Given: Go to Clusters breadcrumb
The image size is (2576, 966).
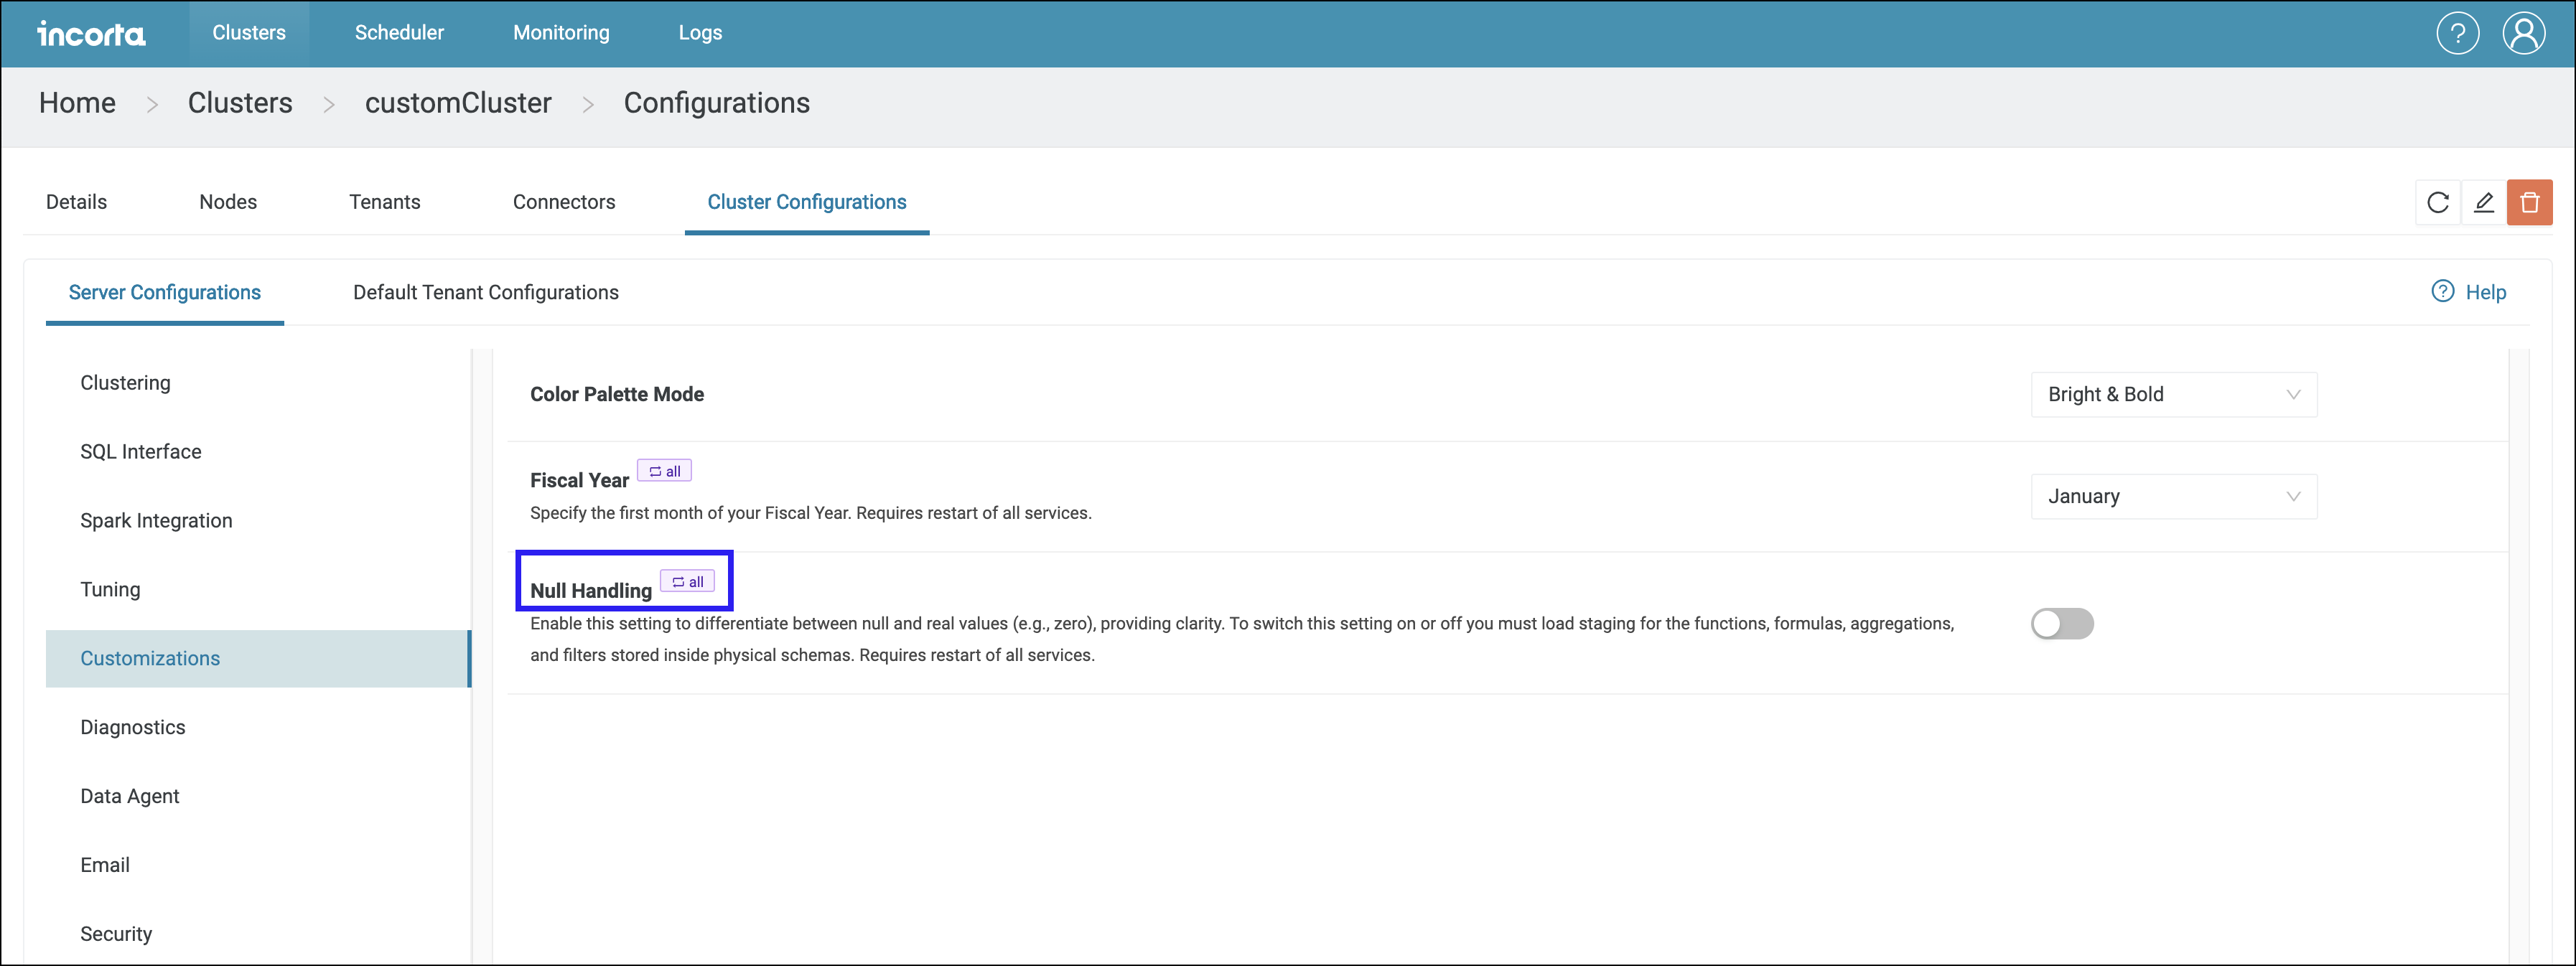Looking at the screenshot, I should click(240, 103).
